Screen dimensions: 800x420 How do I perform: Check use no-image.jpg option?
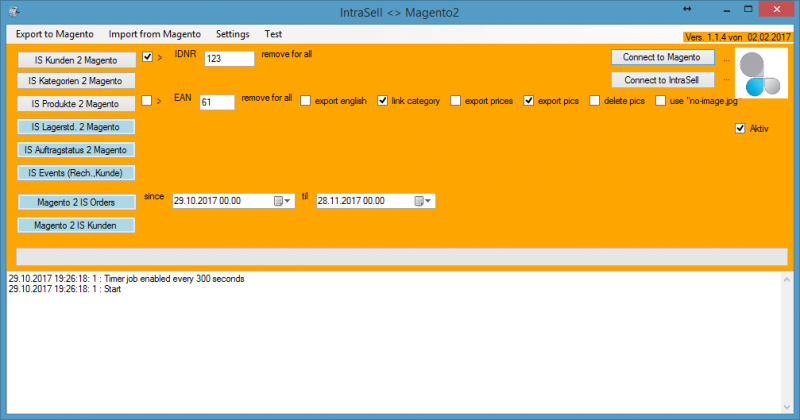pos(660,101)
